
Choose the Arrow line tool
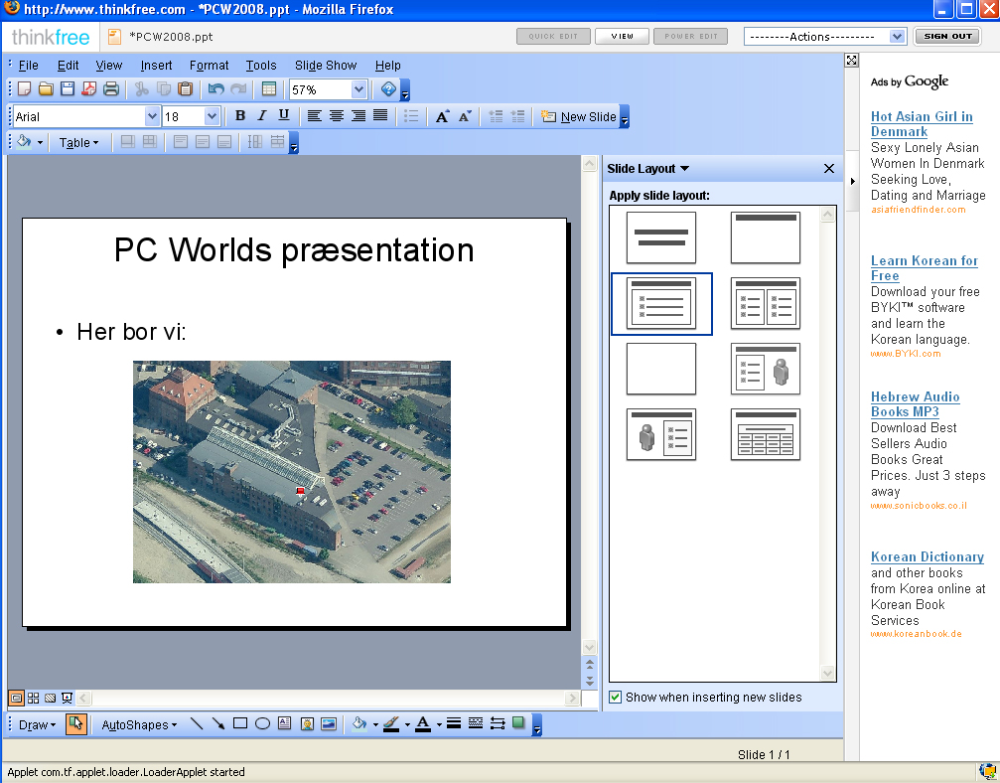click(218, 724)
